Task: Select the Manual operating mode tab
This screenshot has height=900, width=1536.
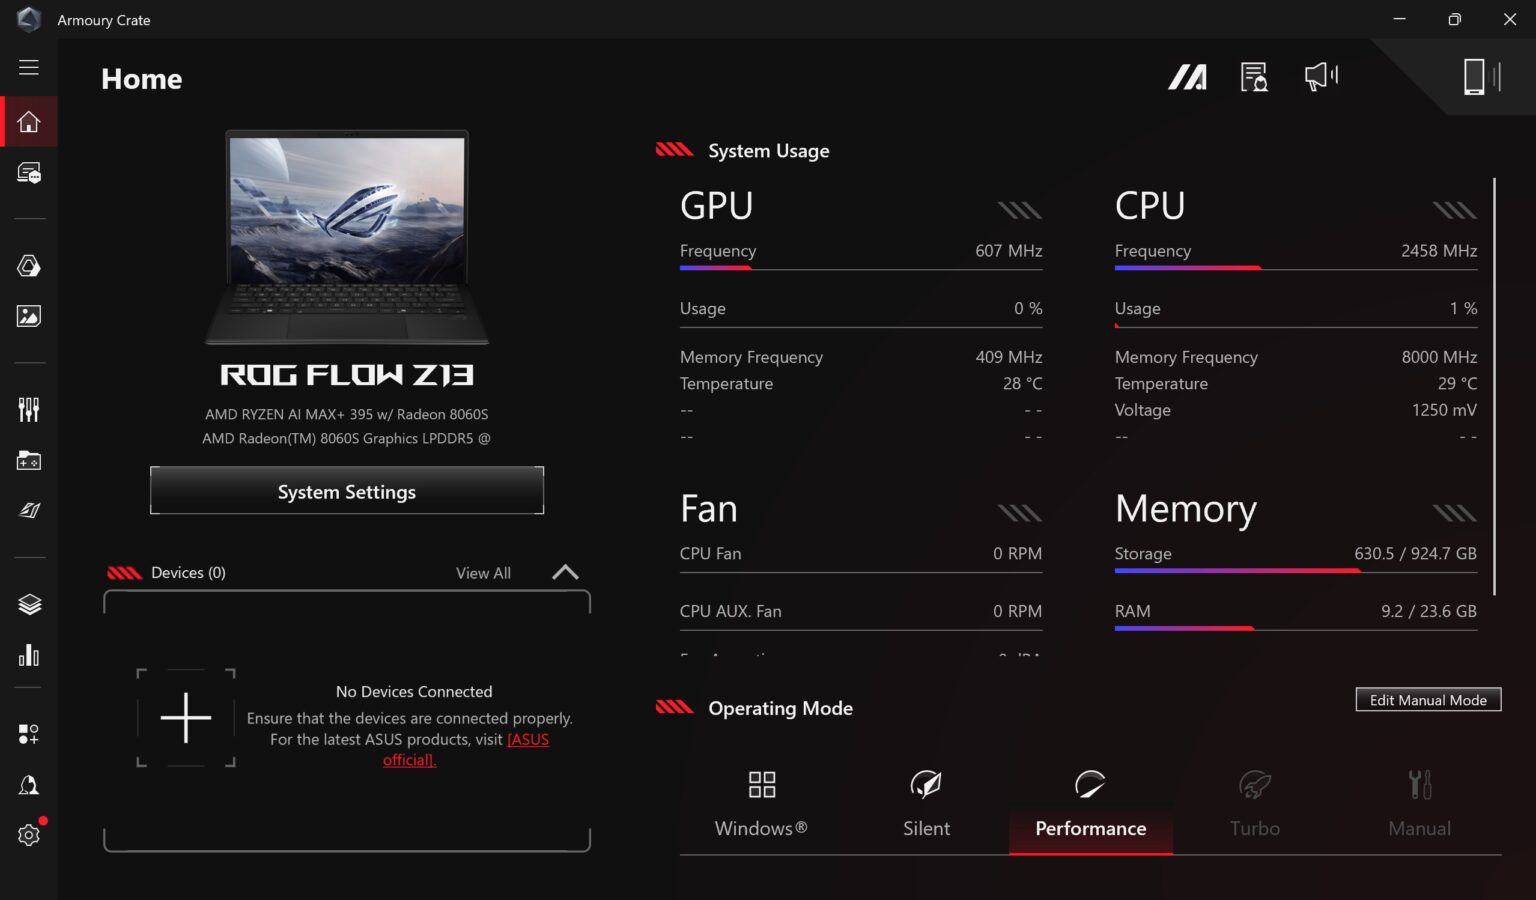Action: pyautogui.click(x=1419, y=805)
